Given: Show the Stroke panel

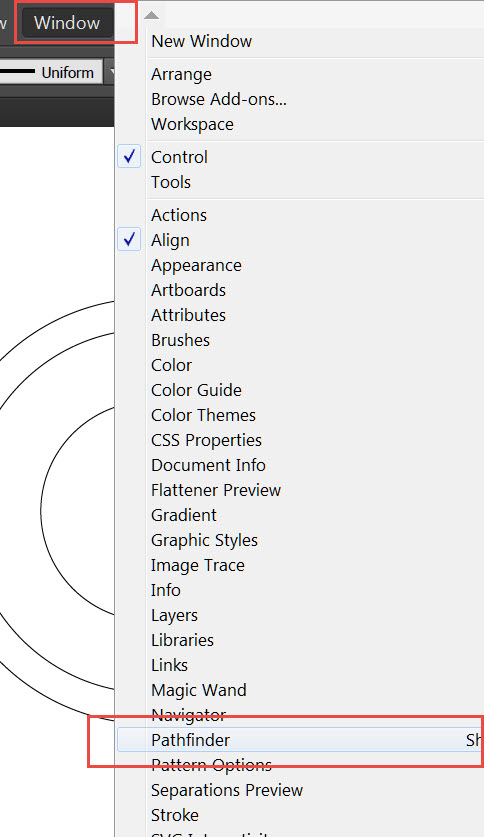Looking at the screenshot, I should pyautogui.click(x=174, y=815).
